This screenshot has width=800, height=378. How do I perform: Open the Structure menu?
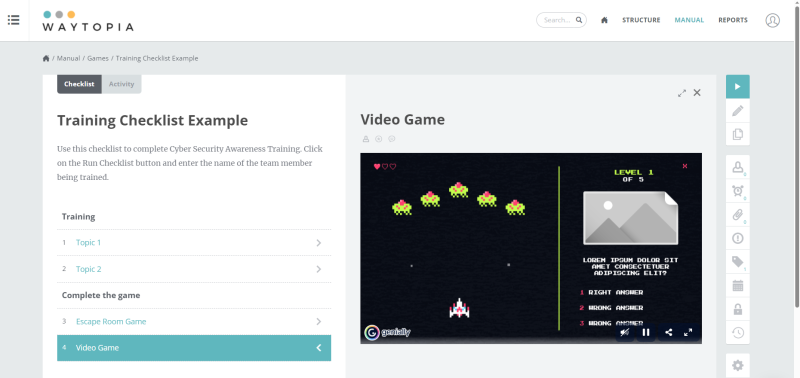[x=641, y=20]
